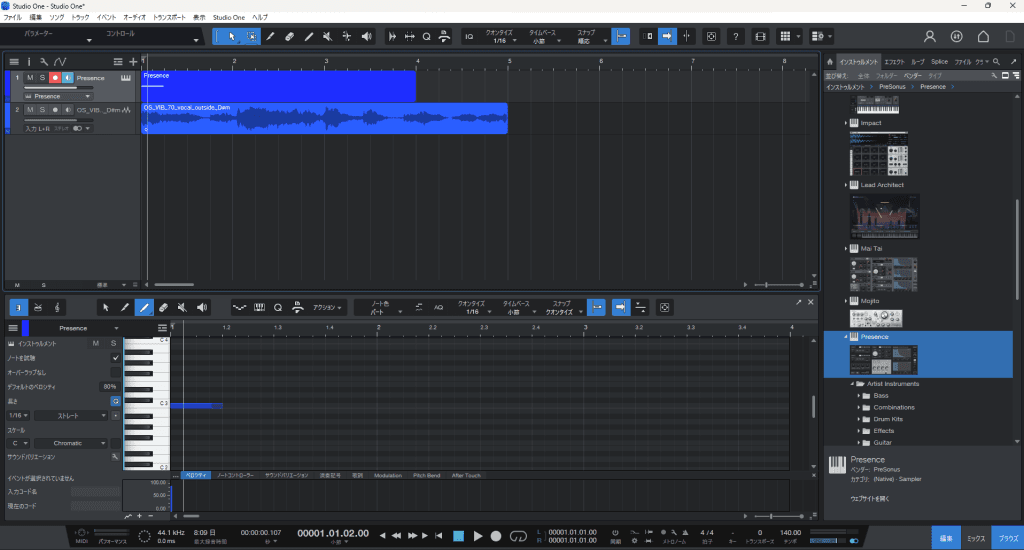Open the wrench options in the track list header
This screenshot has width=1024, height=550.
coord(44,61)
